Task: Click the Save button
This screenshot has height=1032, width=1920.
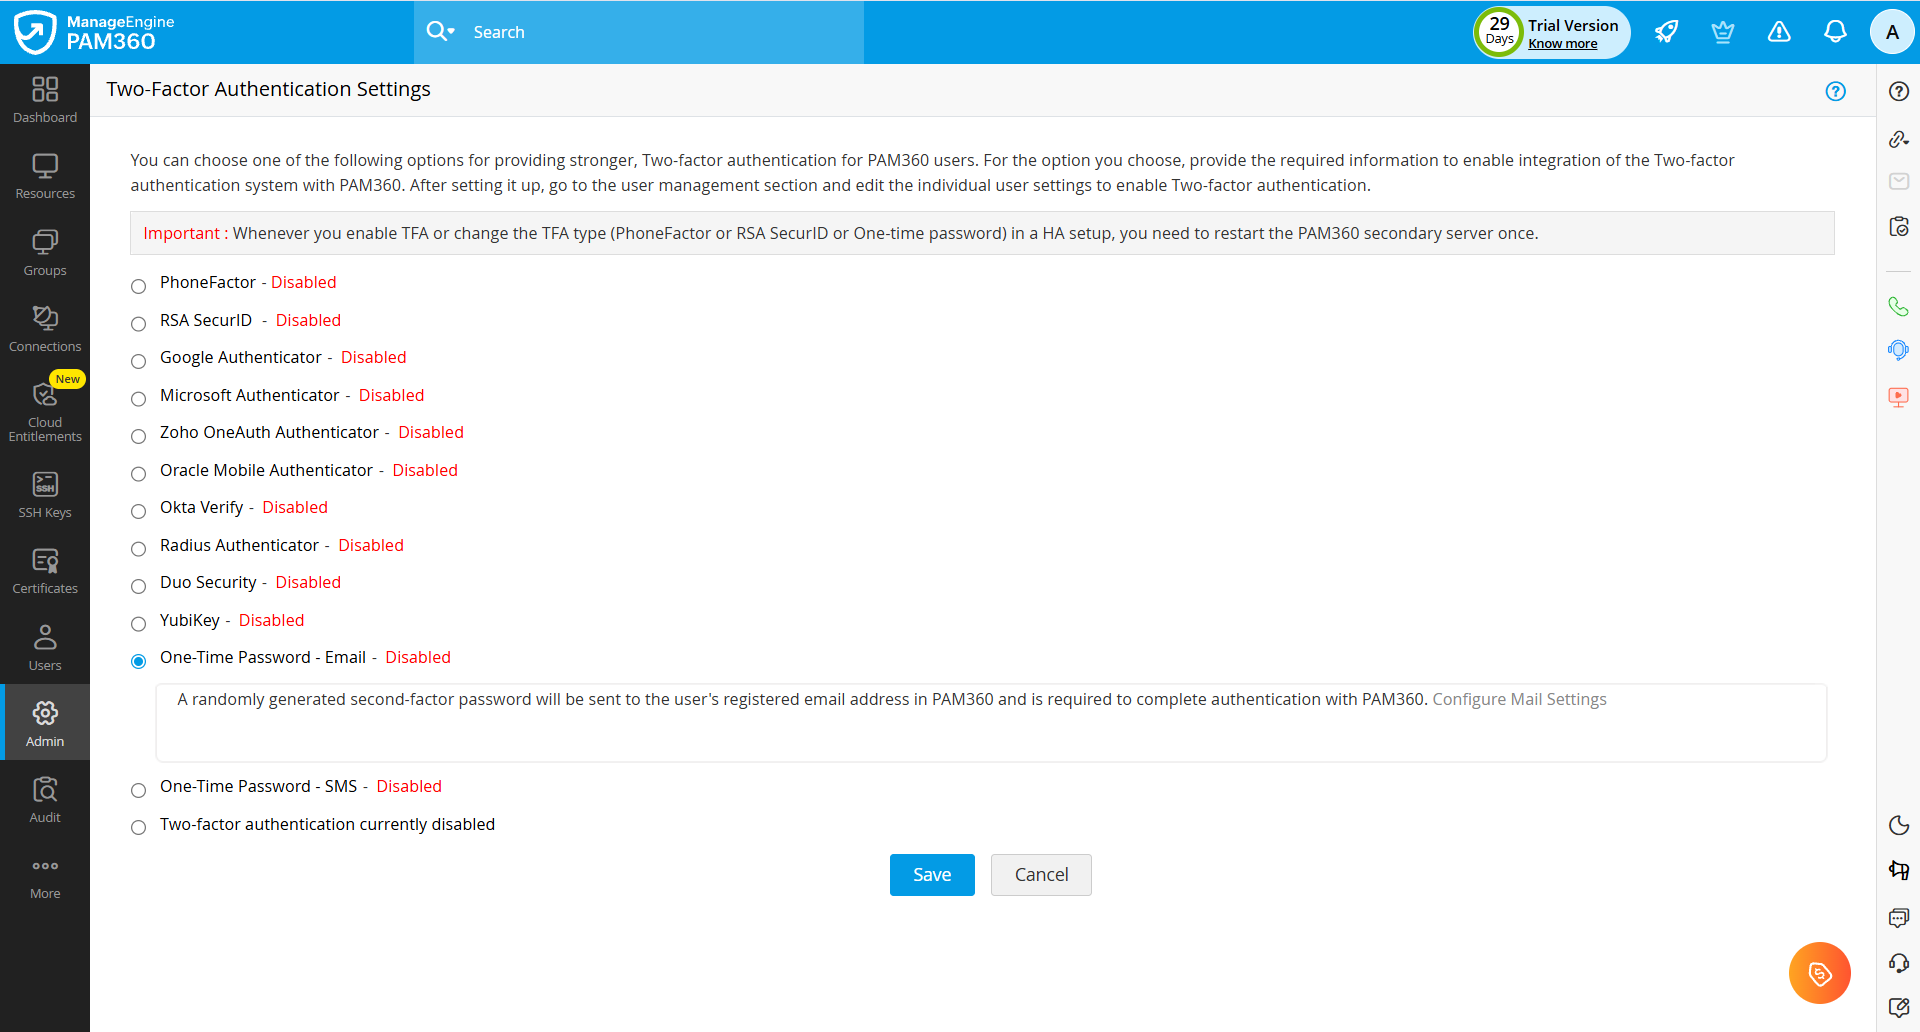Action: pyautogui.click(x=932, y=875)
